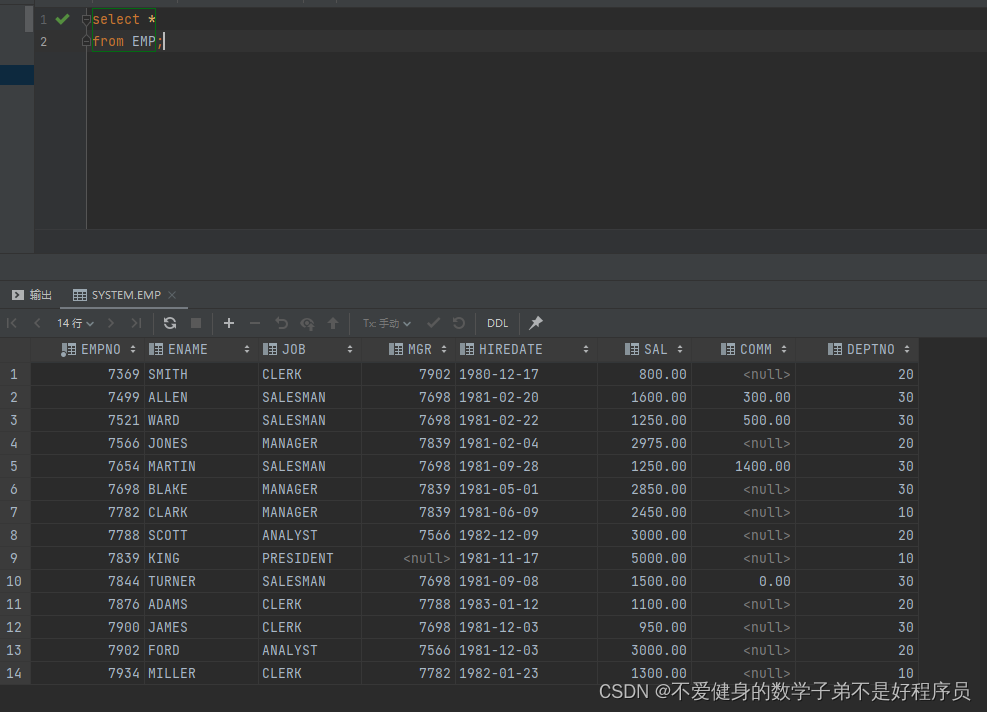Image resolution: width=987 pixels, height=712 pixels.
Task: Click the 1983-01-12 hire date cell
Action: 526,604
